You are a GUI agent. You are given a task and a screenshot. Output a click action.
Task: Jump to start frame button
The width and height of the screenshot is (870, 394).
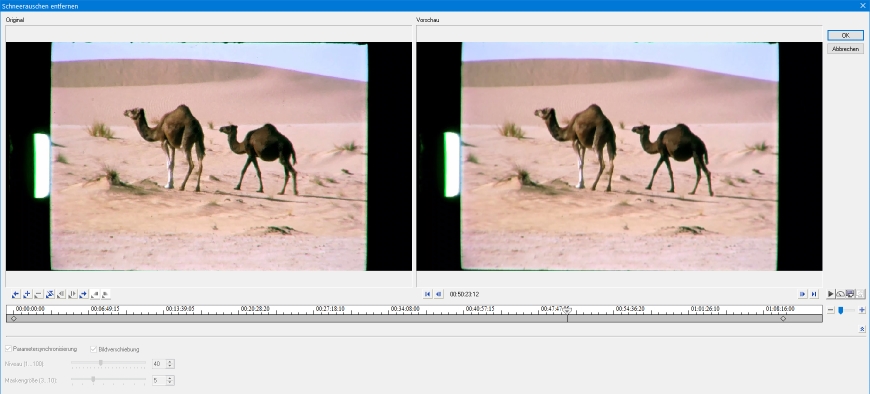(x=427, y=294)
